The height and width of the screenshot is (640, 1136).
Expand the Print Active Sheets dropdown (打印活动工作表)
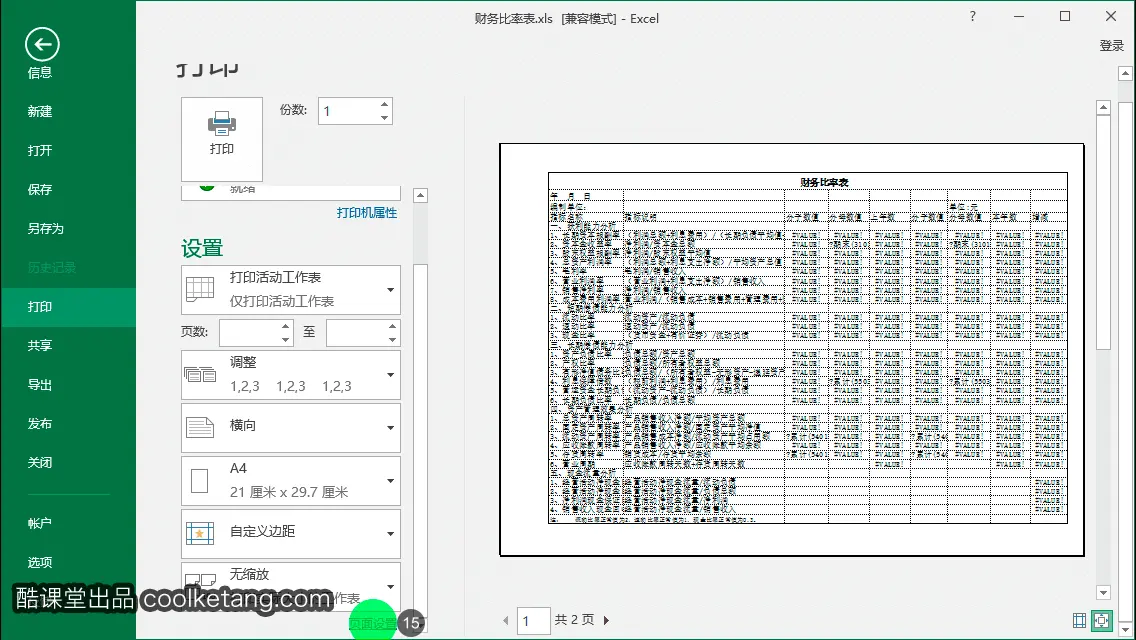point(291,289)
